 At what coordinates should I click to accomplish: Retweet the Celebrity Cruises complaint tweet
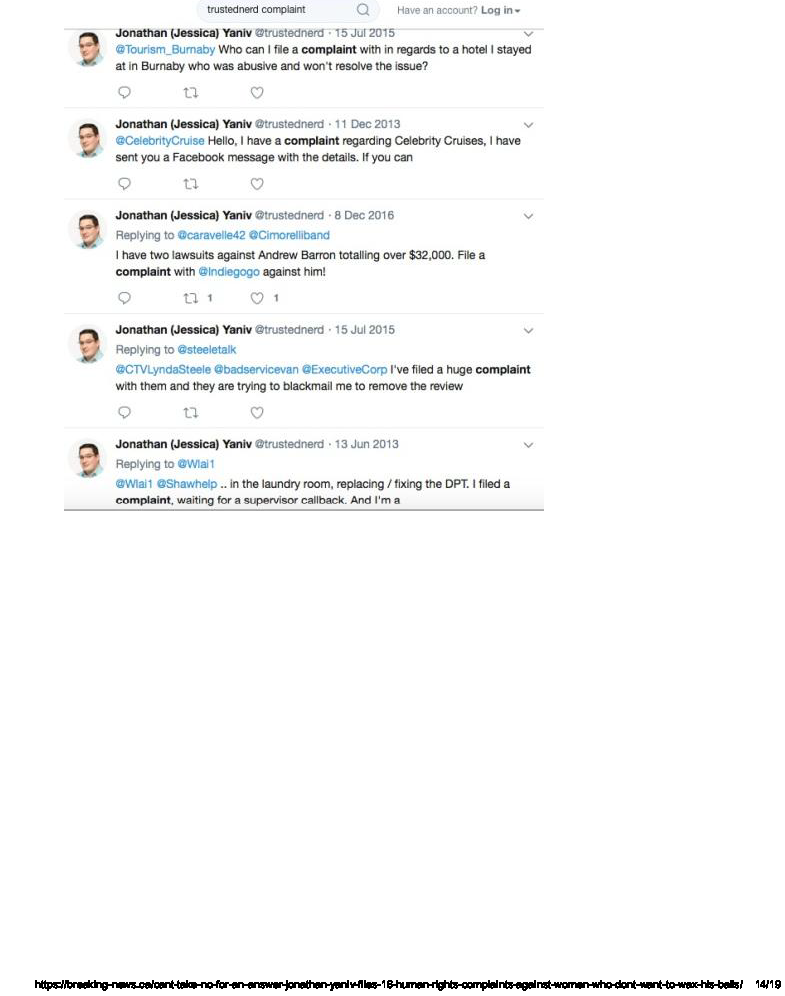click(191, 184)
